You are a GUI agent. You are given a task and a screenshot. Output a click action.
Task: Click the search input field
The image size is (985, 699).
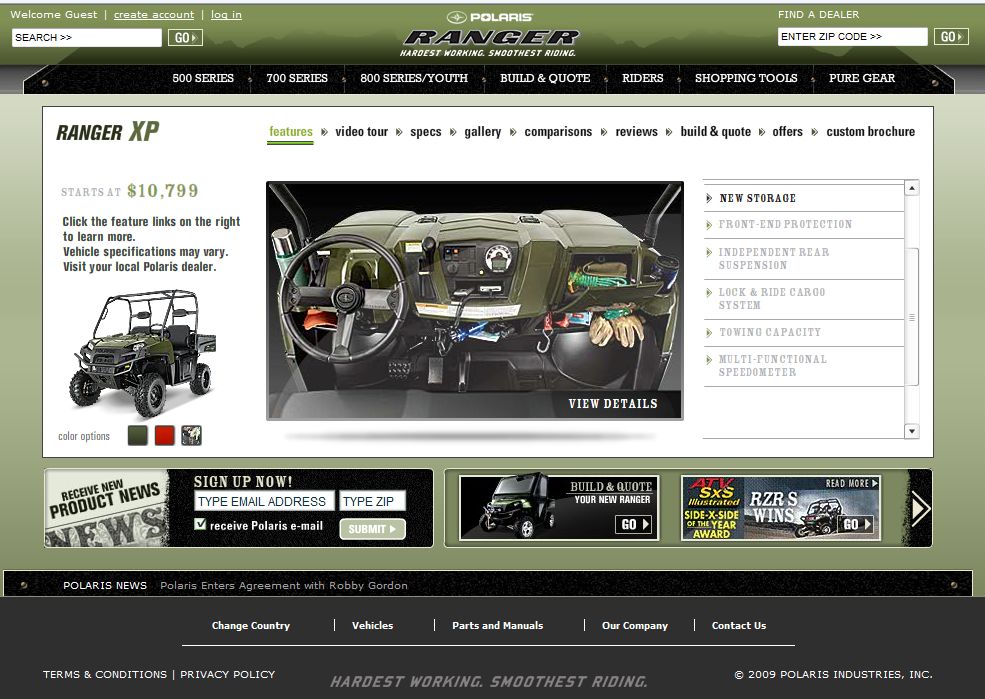(x=87, y=38)
